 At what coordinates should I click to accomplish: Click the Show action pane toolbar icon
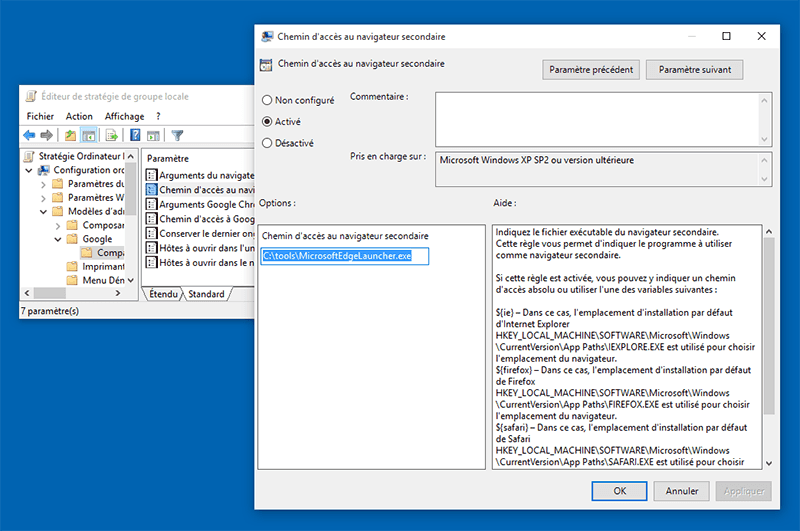point(153,135)
